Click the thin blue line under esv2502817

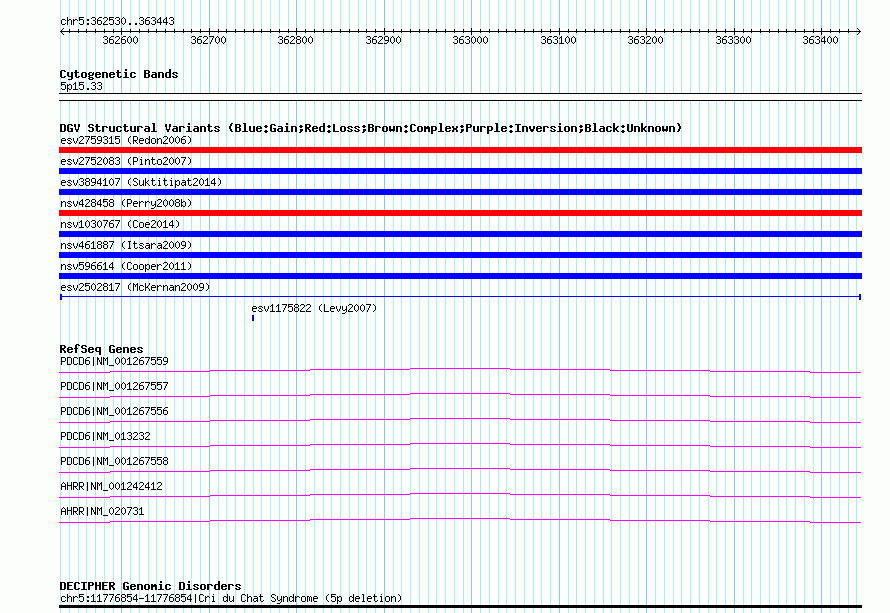[460, 297]
